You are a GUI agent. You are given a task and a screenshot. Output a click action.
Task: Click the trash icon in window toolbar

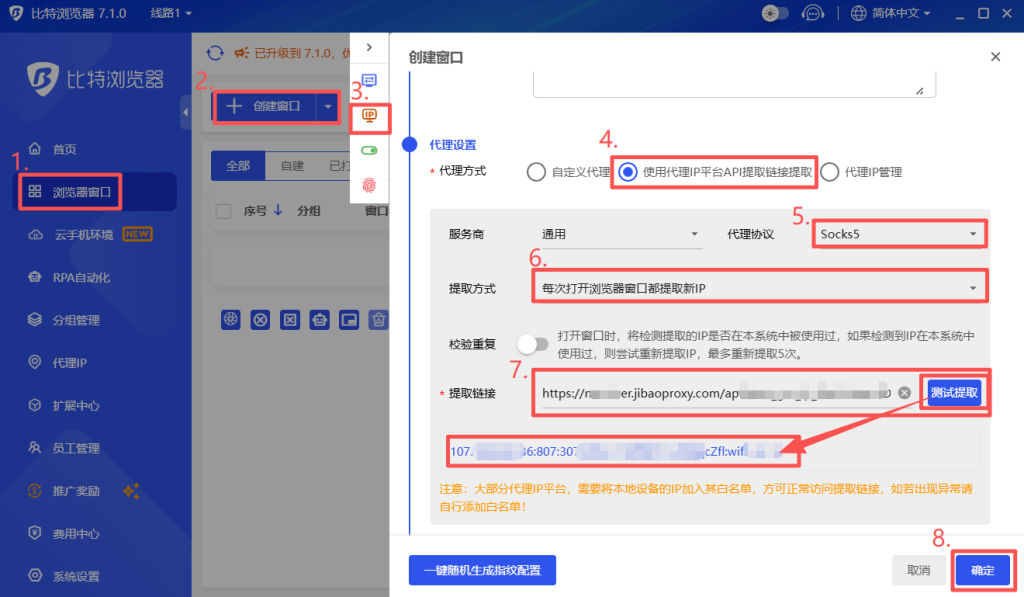point(379,320)
